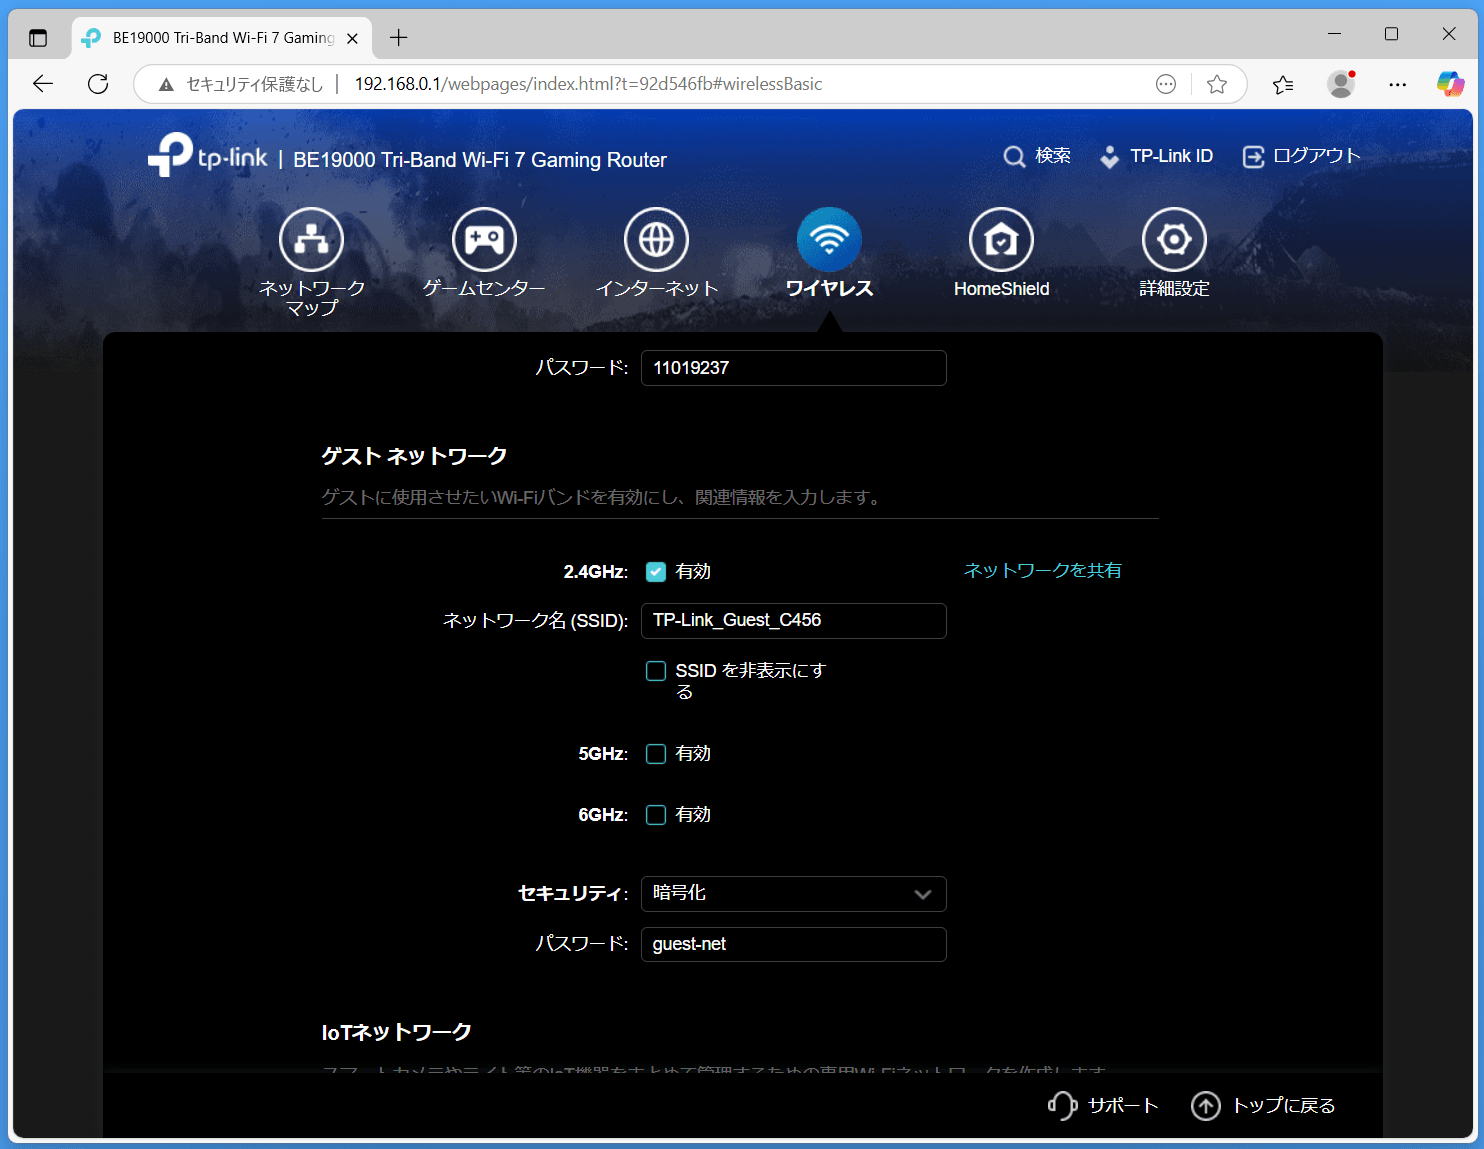The height and width of the screenshot is (1149, 1484).
Task: Click the browser address bar URL
Action: click(588, 84)
